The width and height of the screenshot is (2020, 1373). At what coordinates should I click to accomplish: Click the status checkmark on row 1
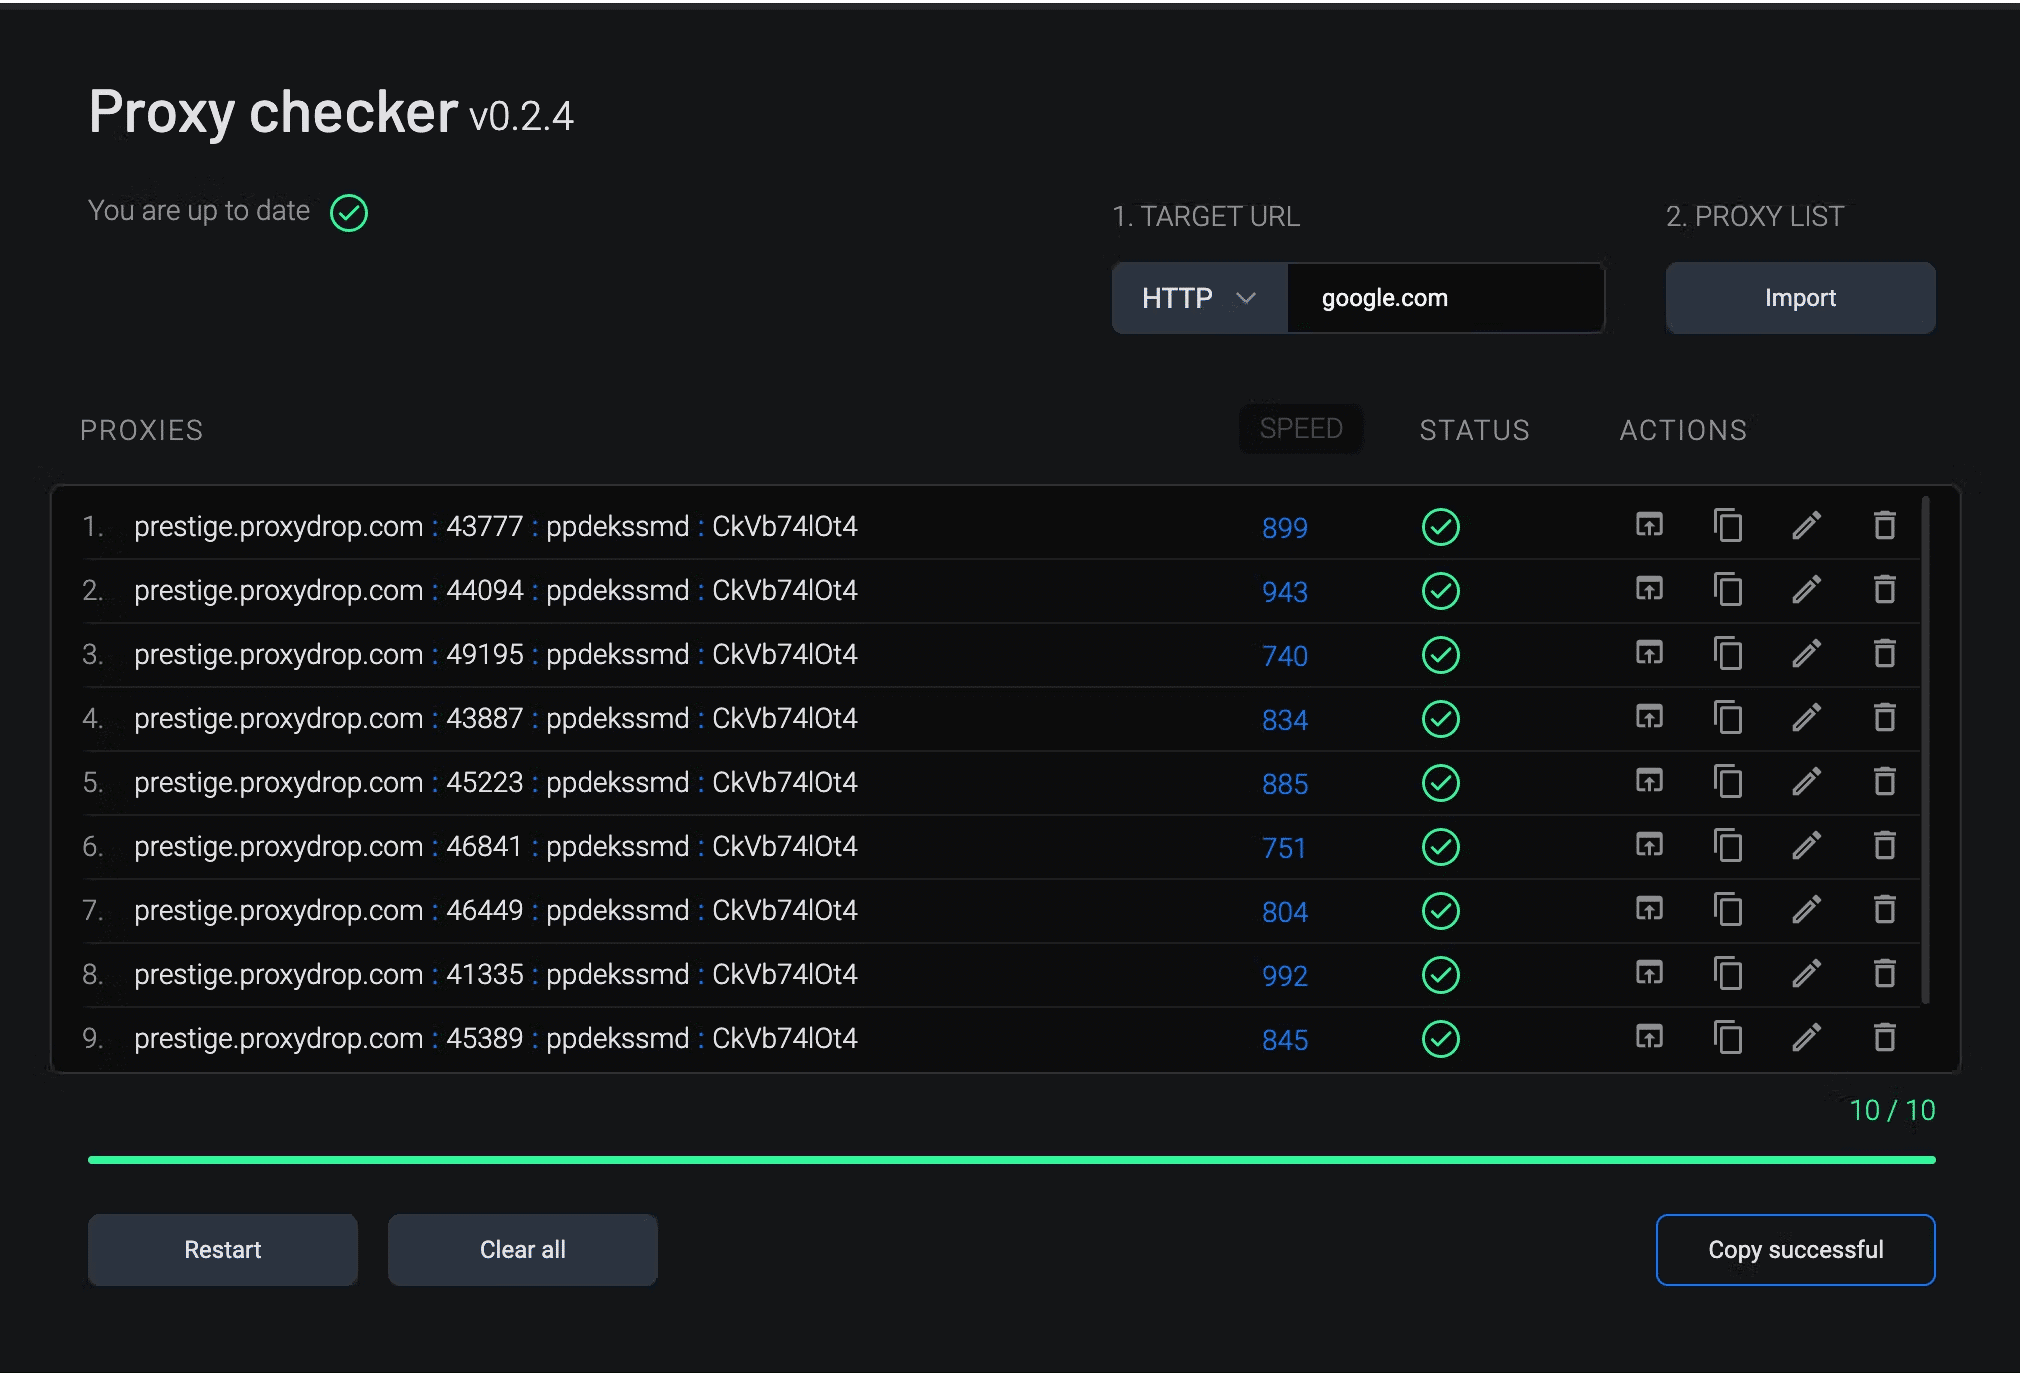pos(1441,527)
